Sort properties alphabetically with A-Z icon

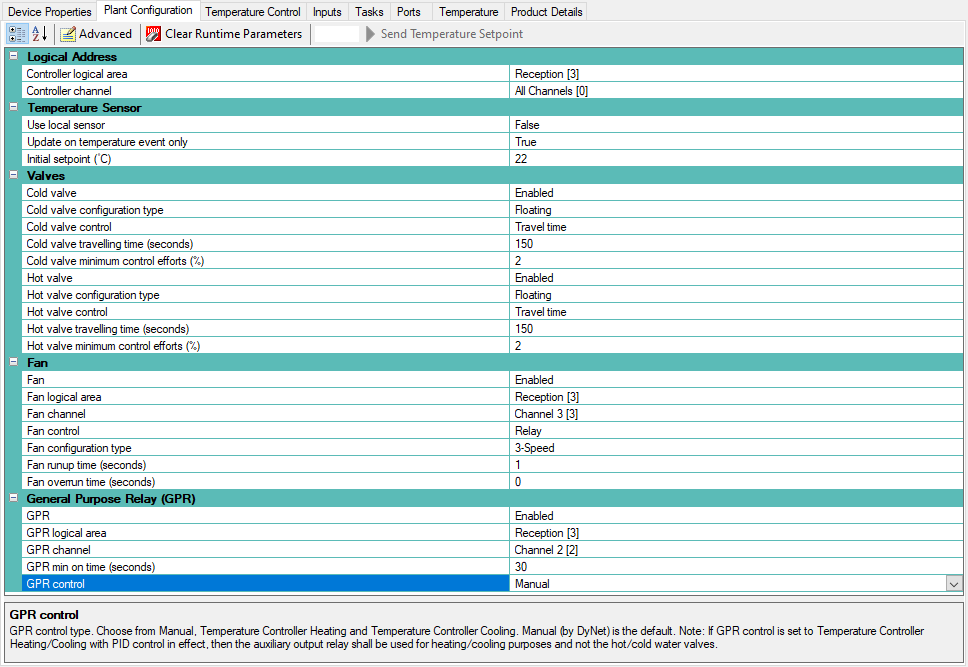pyautogui.click(x=40, y=34)
